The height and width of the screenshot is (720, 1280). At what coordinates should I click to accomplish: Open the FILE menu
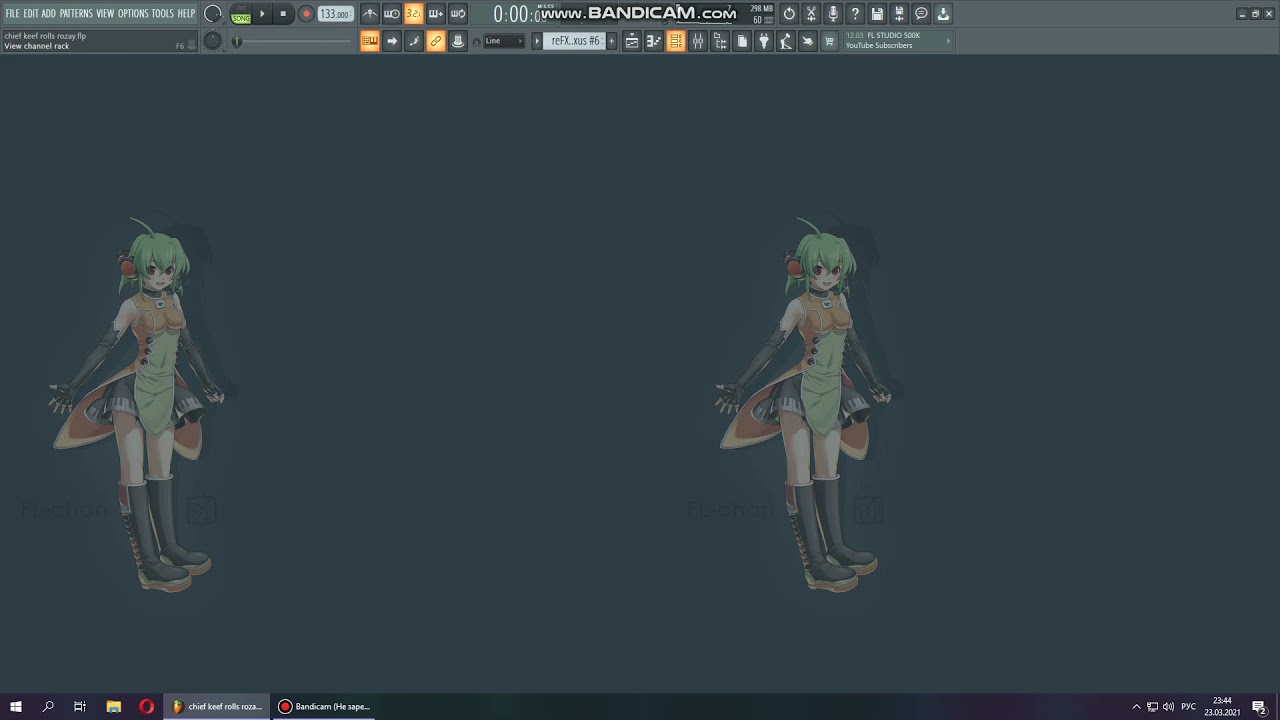point(12,14)
